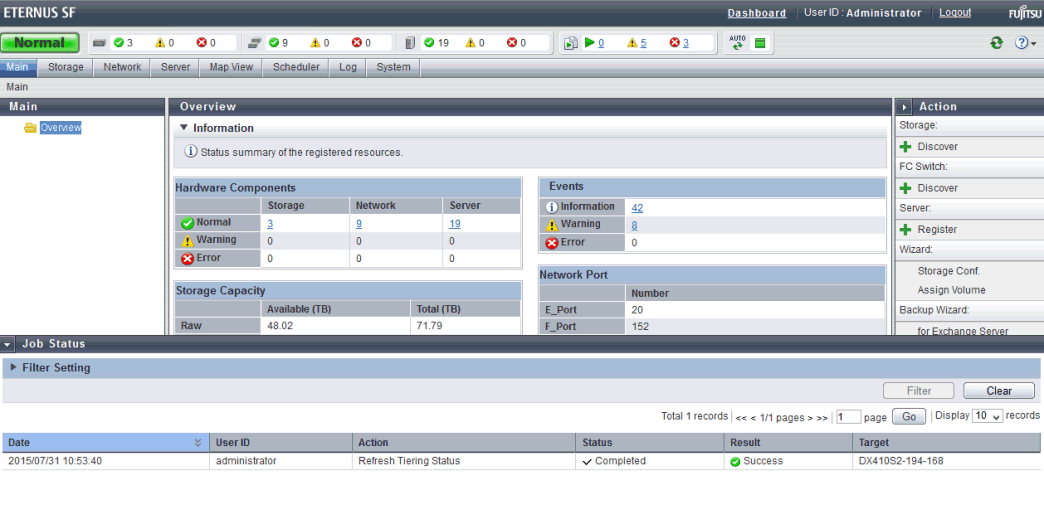Click the job status icon in status bar
The width and height of the screenshot is (1044, 529).
tap(571, 43)
